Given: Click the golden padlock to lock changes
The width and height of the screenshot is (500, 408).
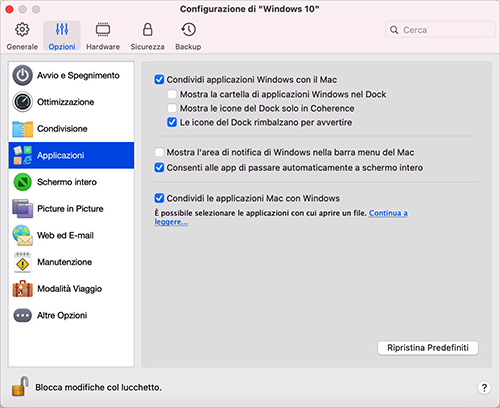Looking at the screenshot, I should pos(20,387).
